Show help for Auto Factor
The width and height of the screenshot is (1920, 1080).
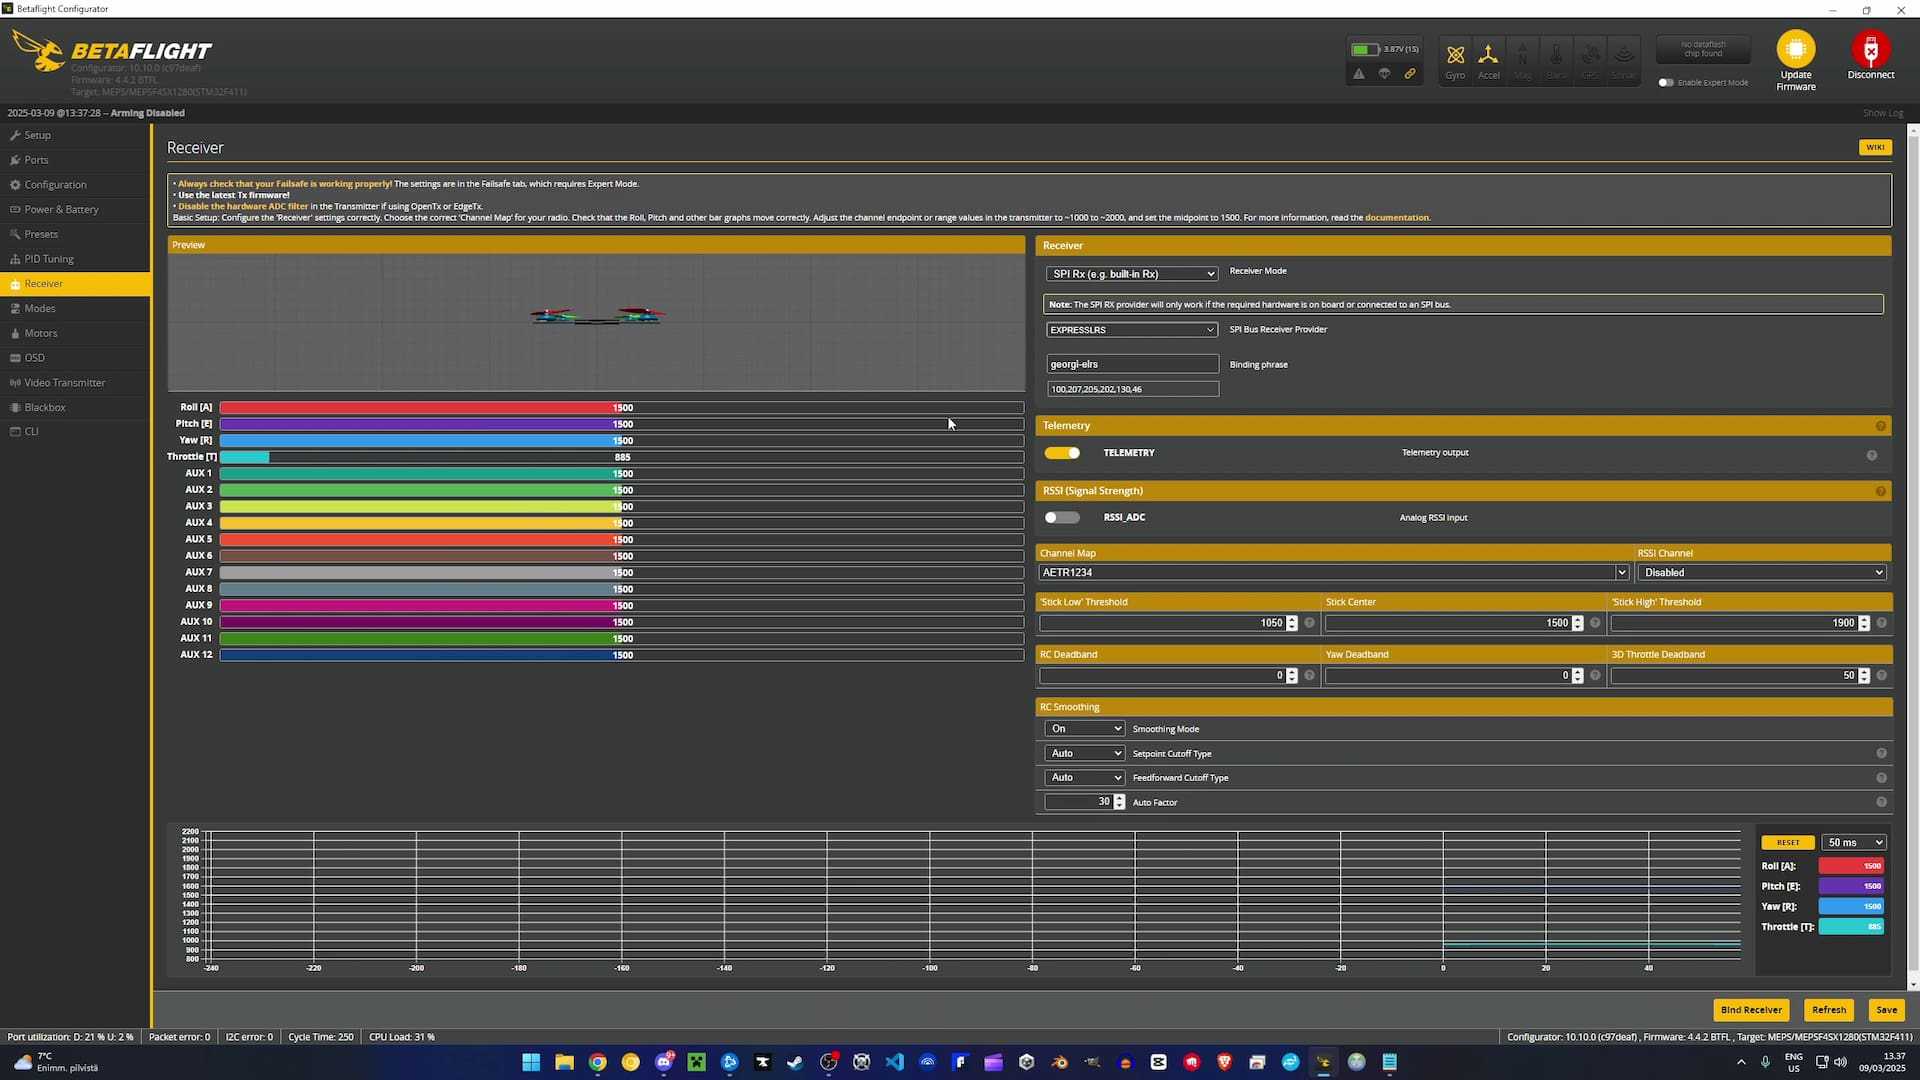(1881, 802)
